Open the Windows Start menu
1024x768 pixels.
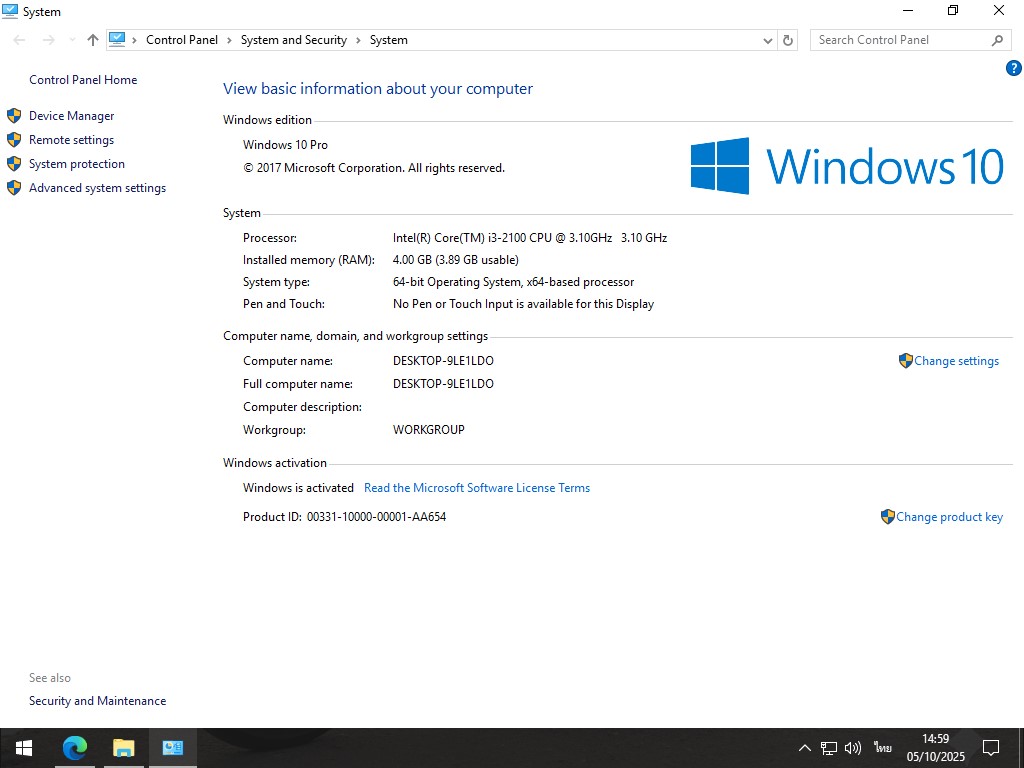pyautogui.click(x=24, y=748)
